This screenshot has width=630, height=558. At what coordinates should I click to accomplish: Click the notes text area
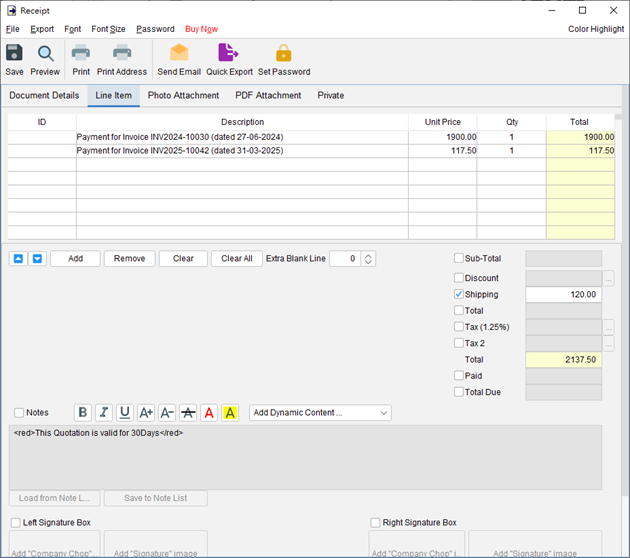(305, 458)
